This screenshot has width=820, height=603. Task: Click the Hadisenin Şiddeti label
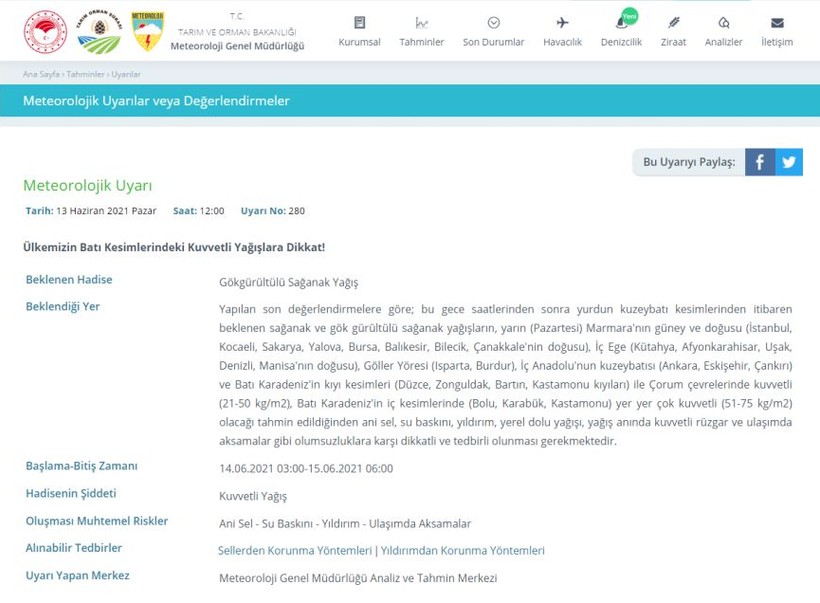pos(71,494)
